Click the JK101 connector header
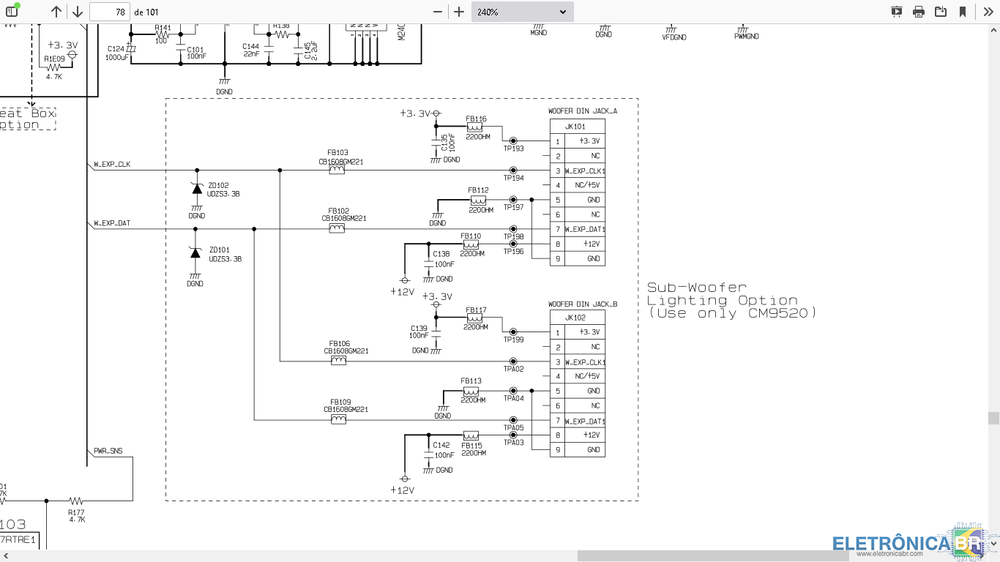 [x=575, y=127]
